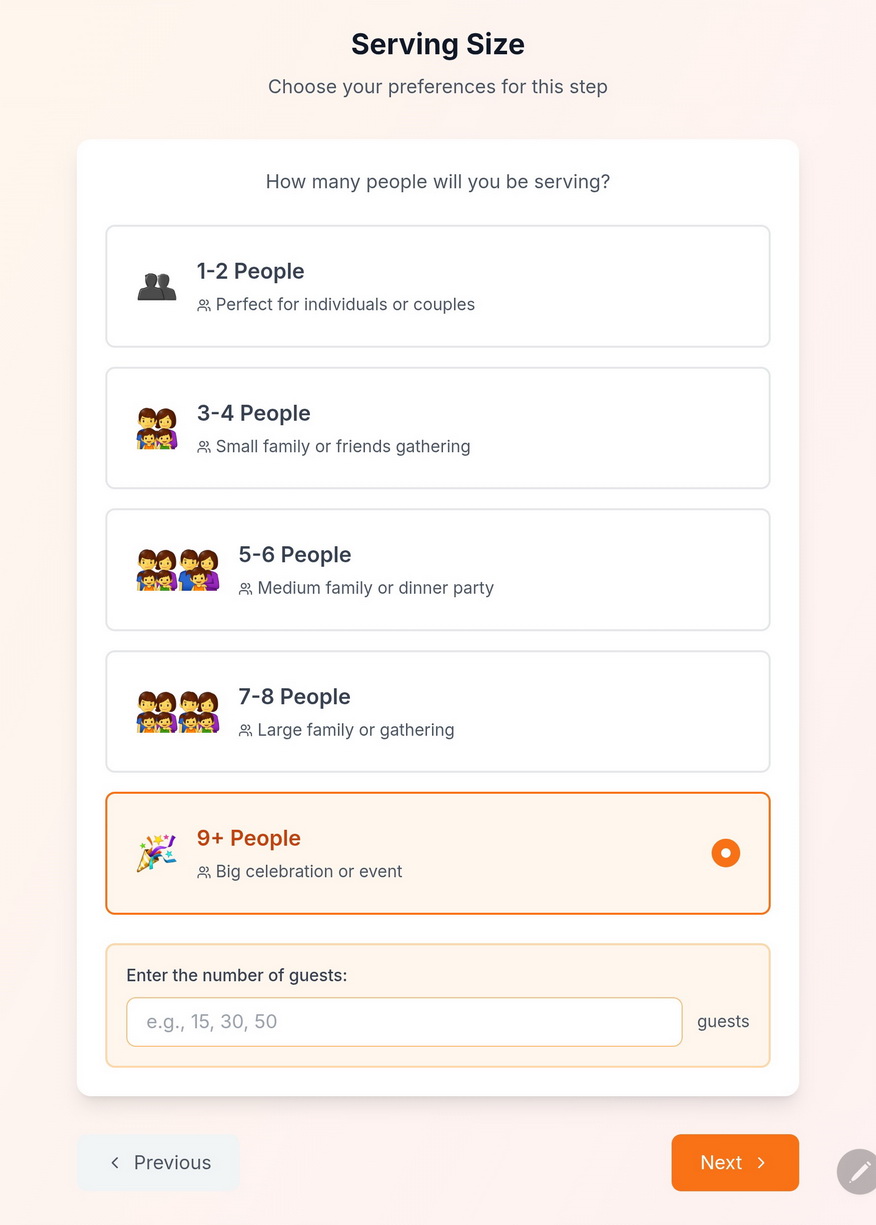
Task: Click the family emoji for 3-4 People
Action: [x=156, y=429]
